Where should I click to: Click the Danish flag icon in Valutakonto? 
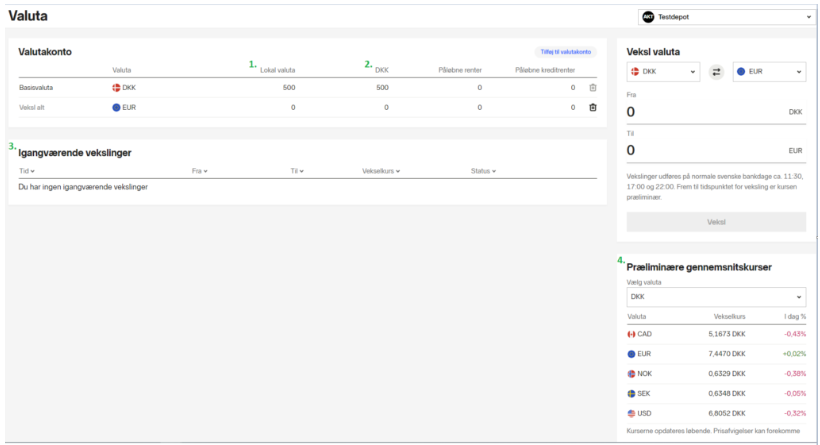(x=117, y=88)
